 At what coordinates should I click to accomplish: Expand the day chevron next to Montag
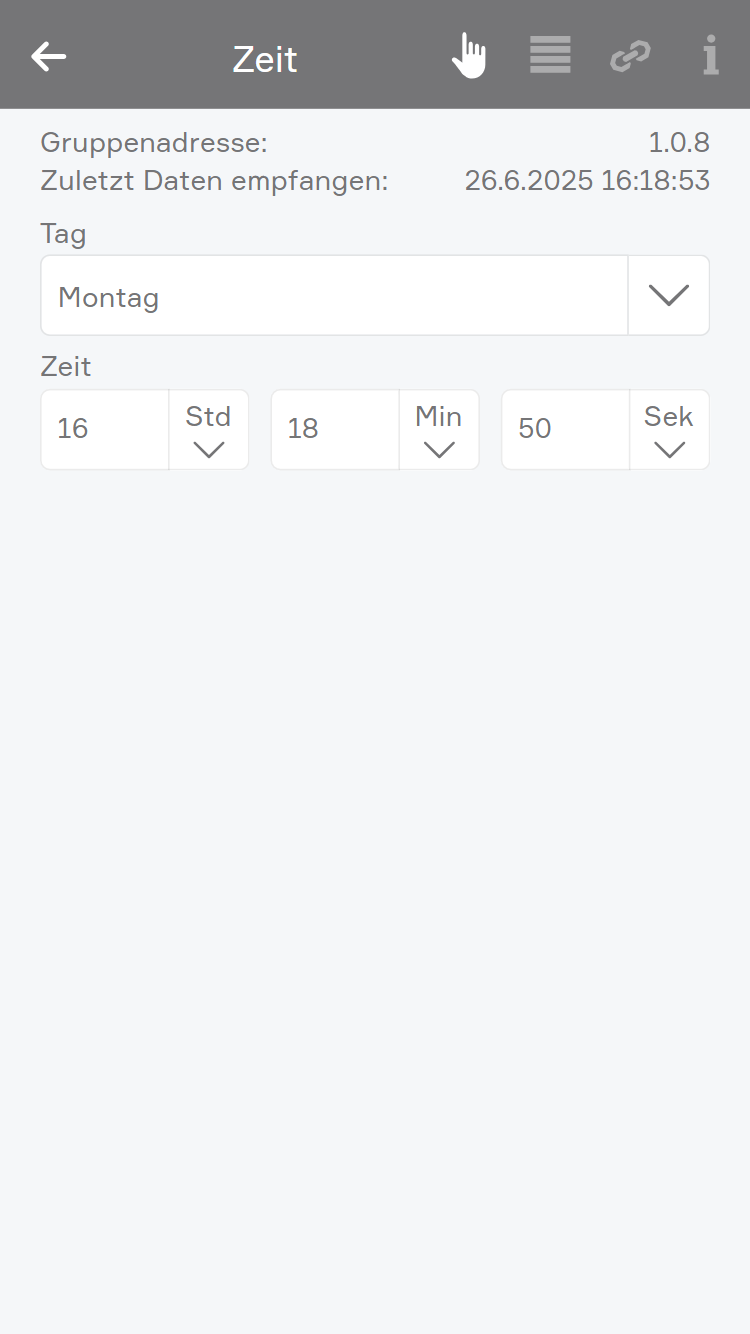click(669, 296)
